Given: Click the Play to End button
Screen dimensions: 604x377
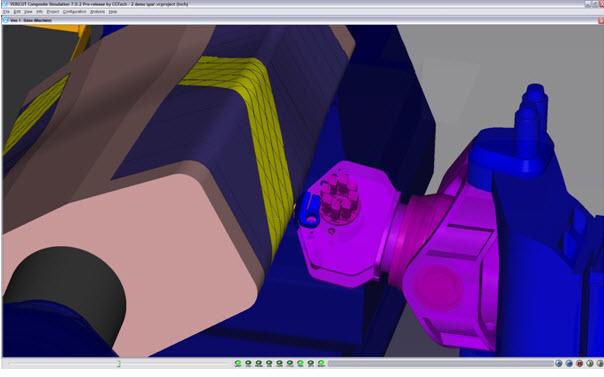Looking at the screenshot, I should [600, 363].
